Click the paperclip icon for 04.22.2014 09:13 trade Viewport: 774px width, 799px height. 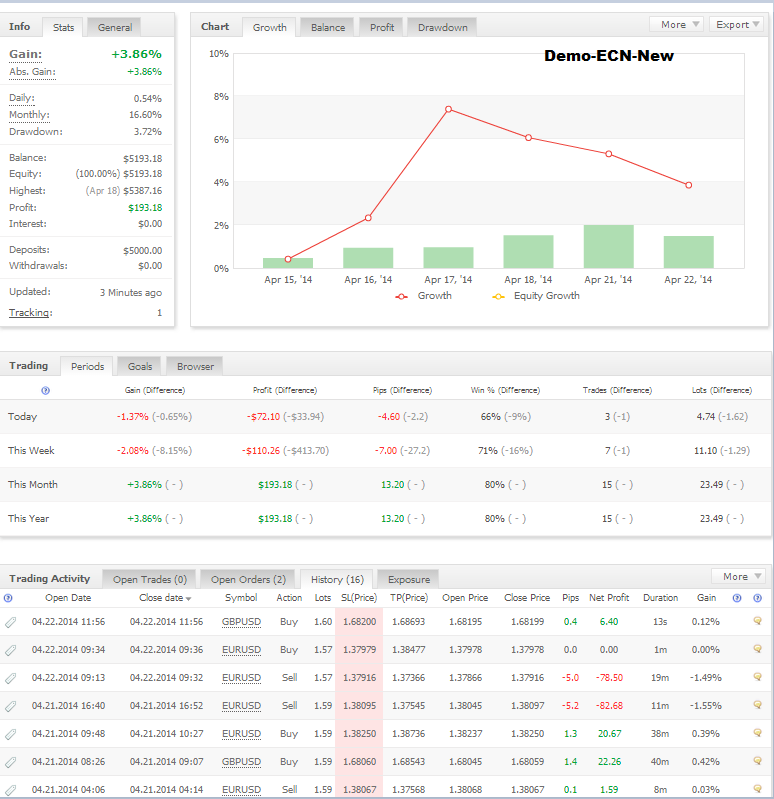[10, 678]
